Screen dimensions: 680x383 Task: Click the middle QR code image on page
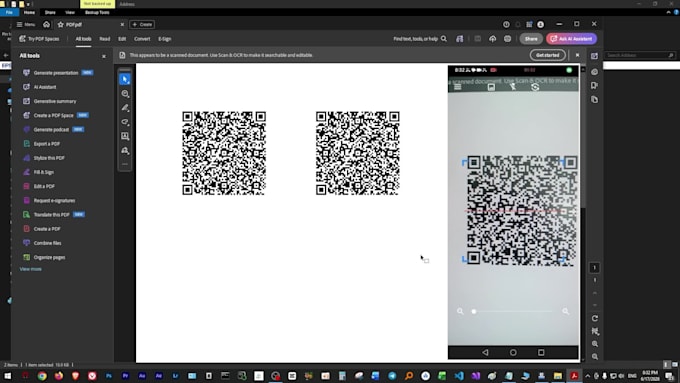pyautogui.click(x=357, y=153)
